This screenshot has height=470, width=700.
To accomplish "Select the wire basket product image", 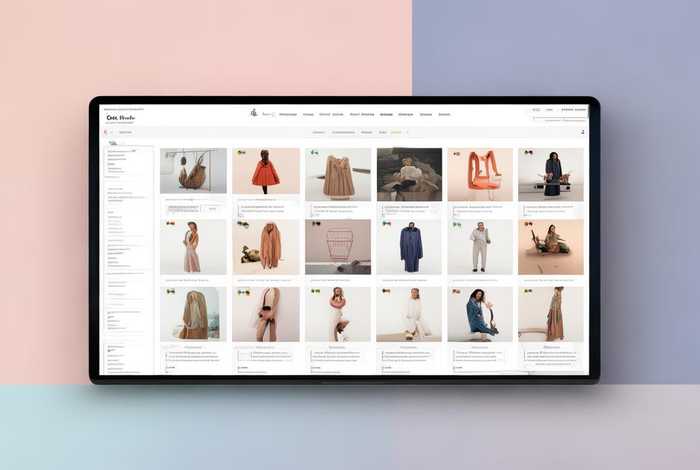I will (338, 246).
